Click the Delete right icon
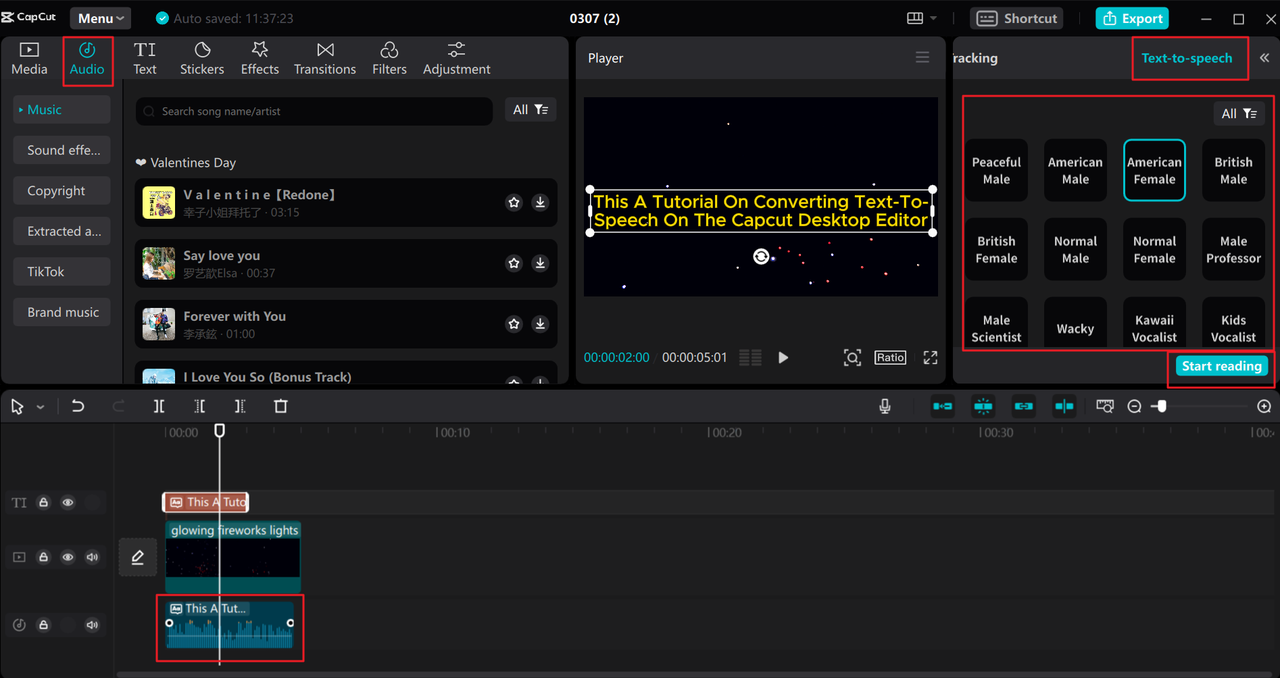This screenshot has height=678, width=1280. [240, 406]
